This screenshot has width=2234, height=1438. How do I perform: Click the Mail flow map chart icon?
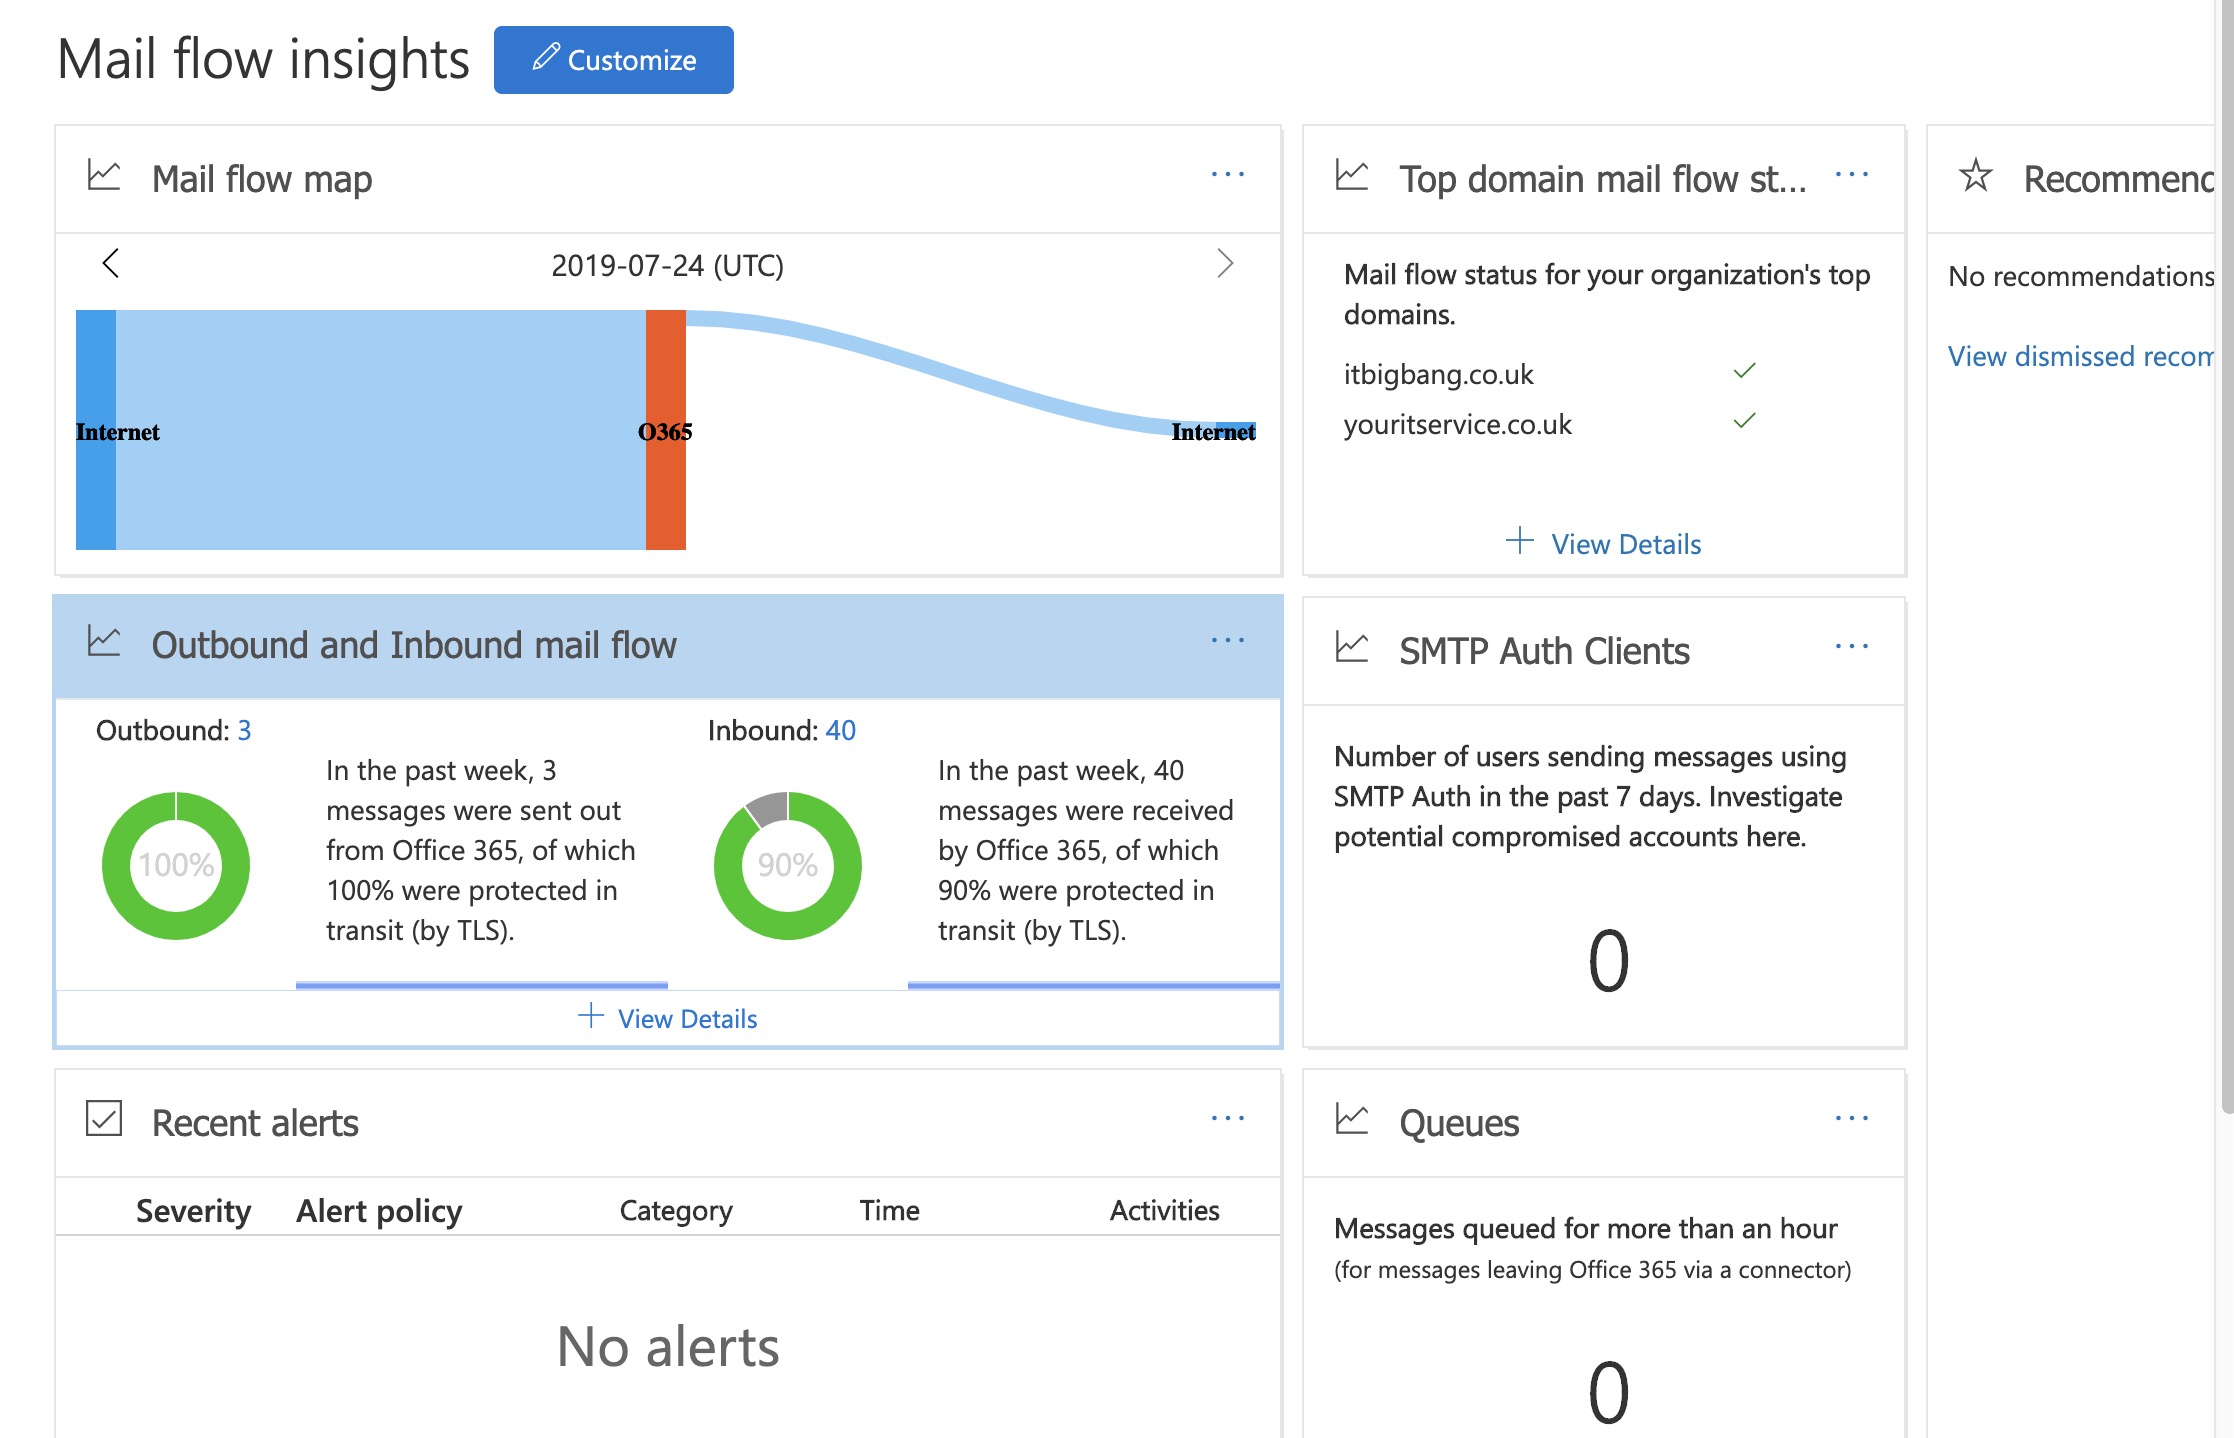click(x=104, y=176)
